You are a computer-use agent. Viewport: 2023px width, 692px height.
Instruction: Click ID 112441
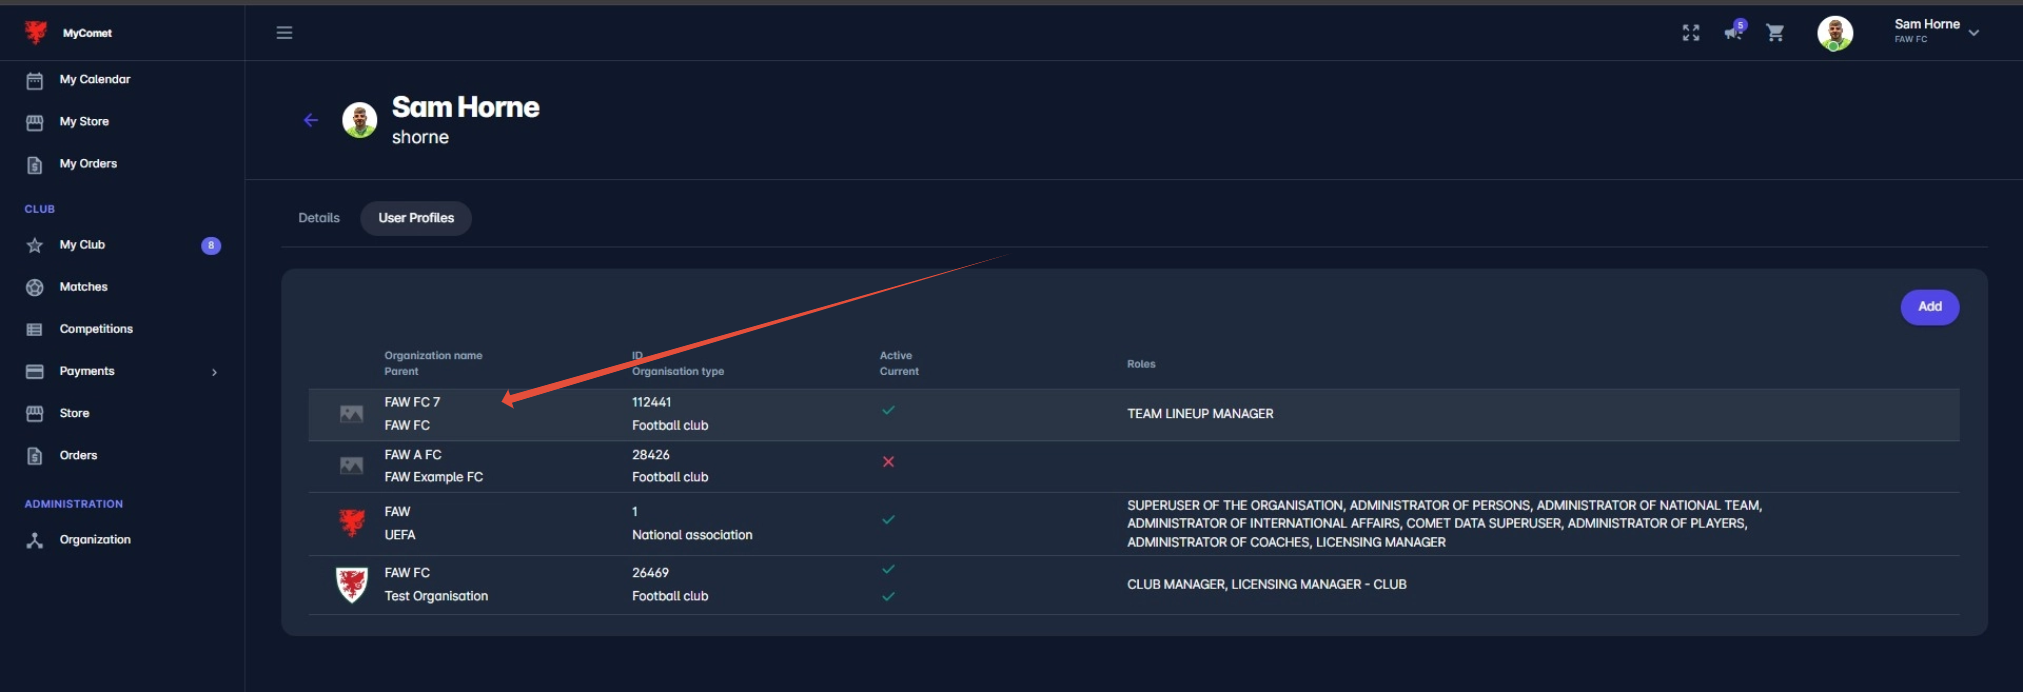652,402
